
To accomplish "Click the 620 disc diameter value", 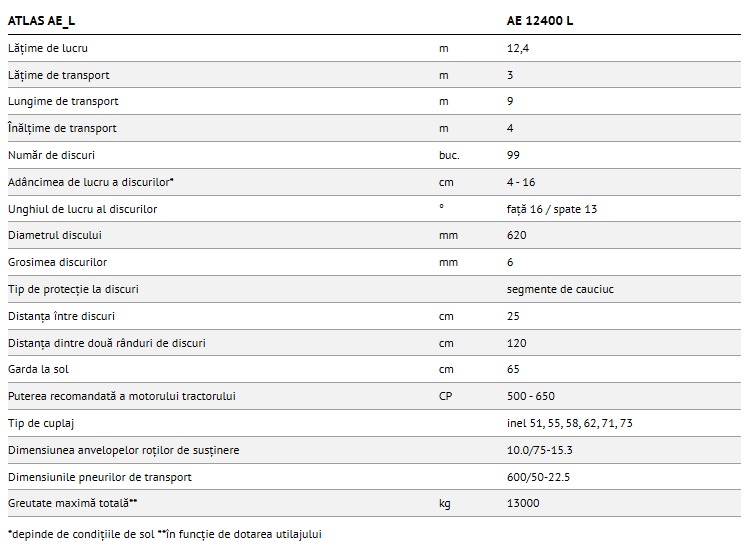I will click(517, 235).
